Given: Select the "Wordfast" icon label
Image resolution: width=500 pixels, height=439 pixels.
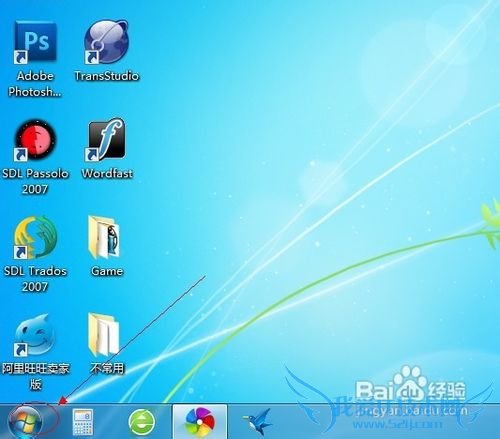Looking at the screenshot, I should click(x=107, y=173).
